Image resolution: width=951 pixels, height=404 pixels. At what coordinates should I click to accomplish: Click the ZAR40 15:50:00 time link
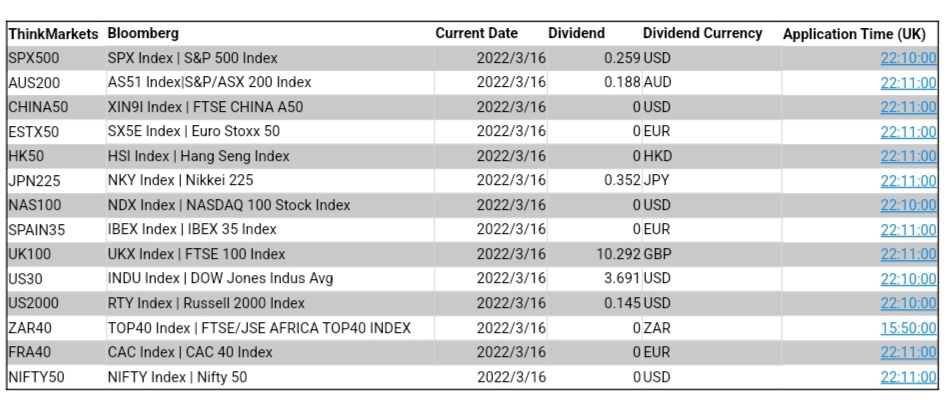pos(908,328)
